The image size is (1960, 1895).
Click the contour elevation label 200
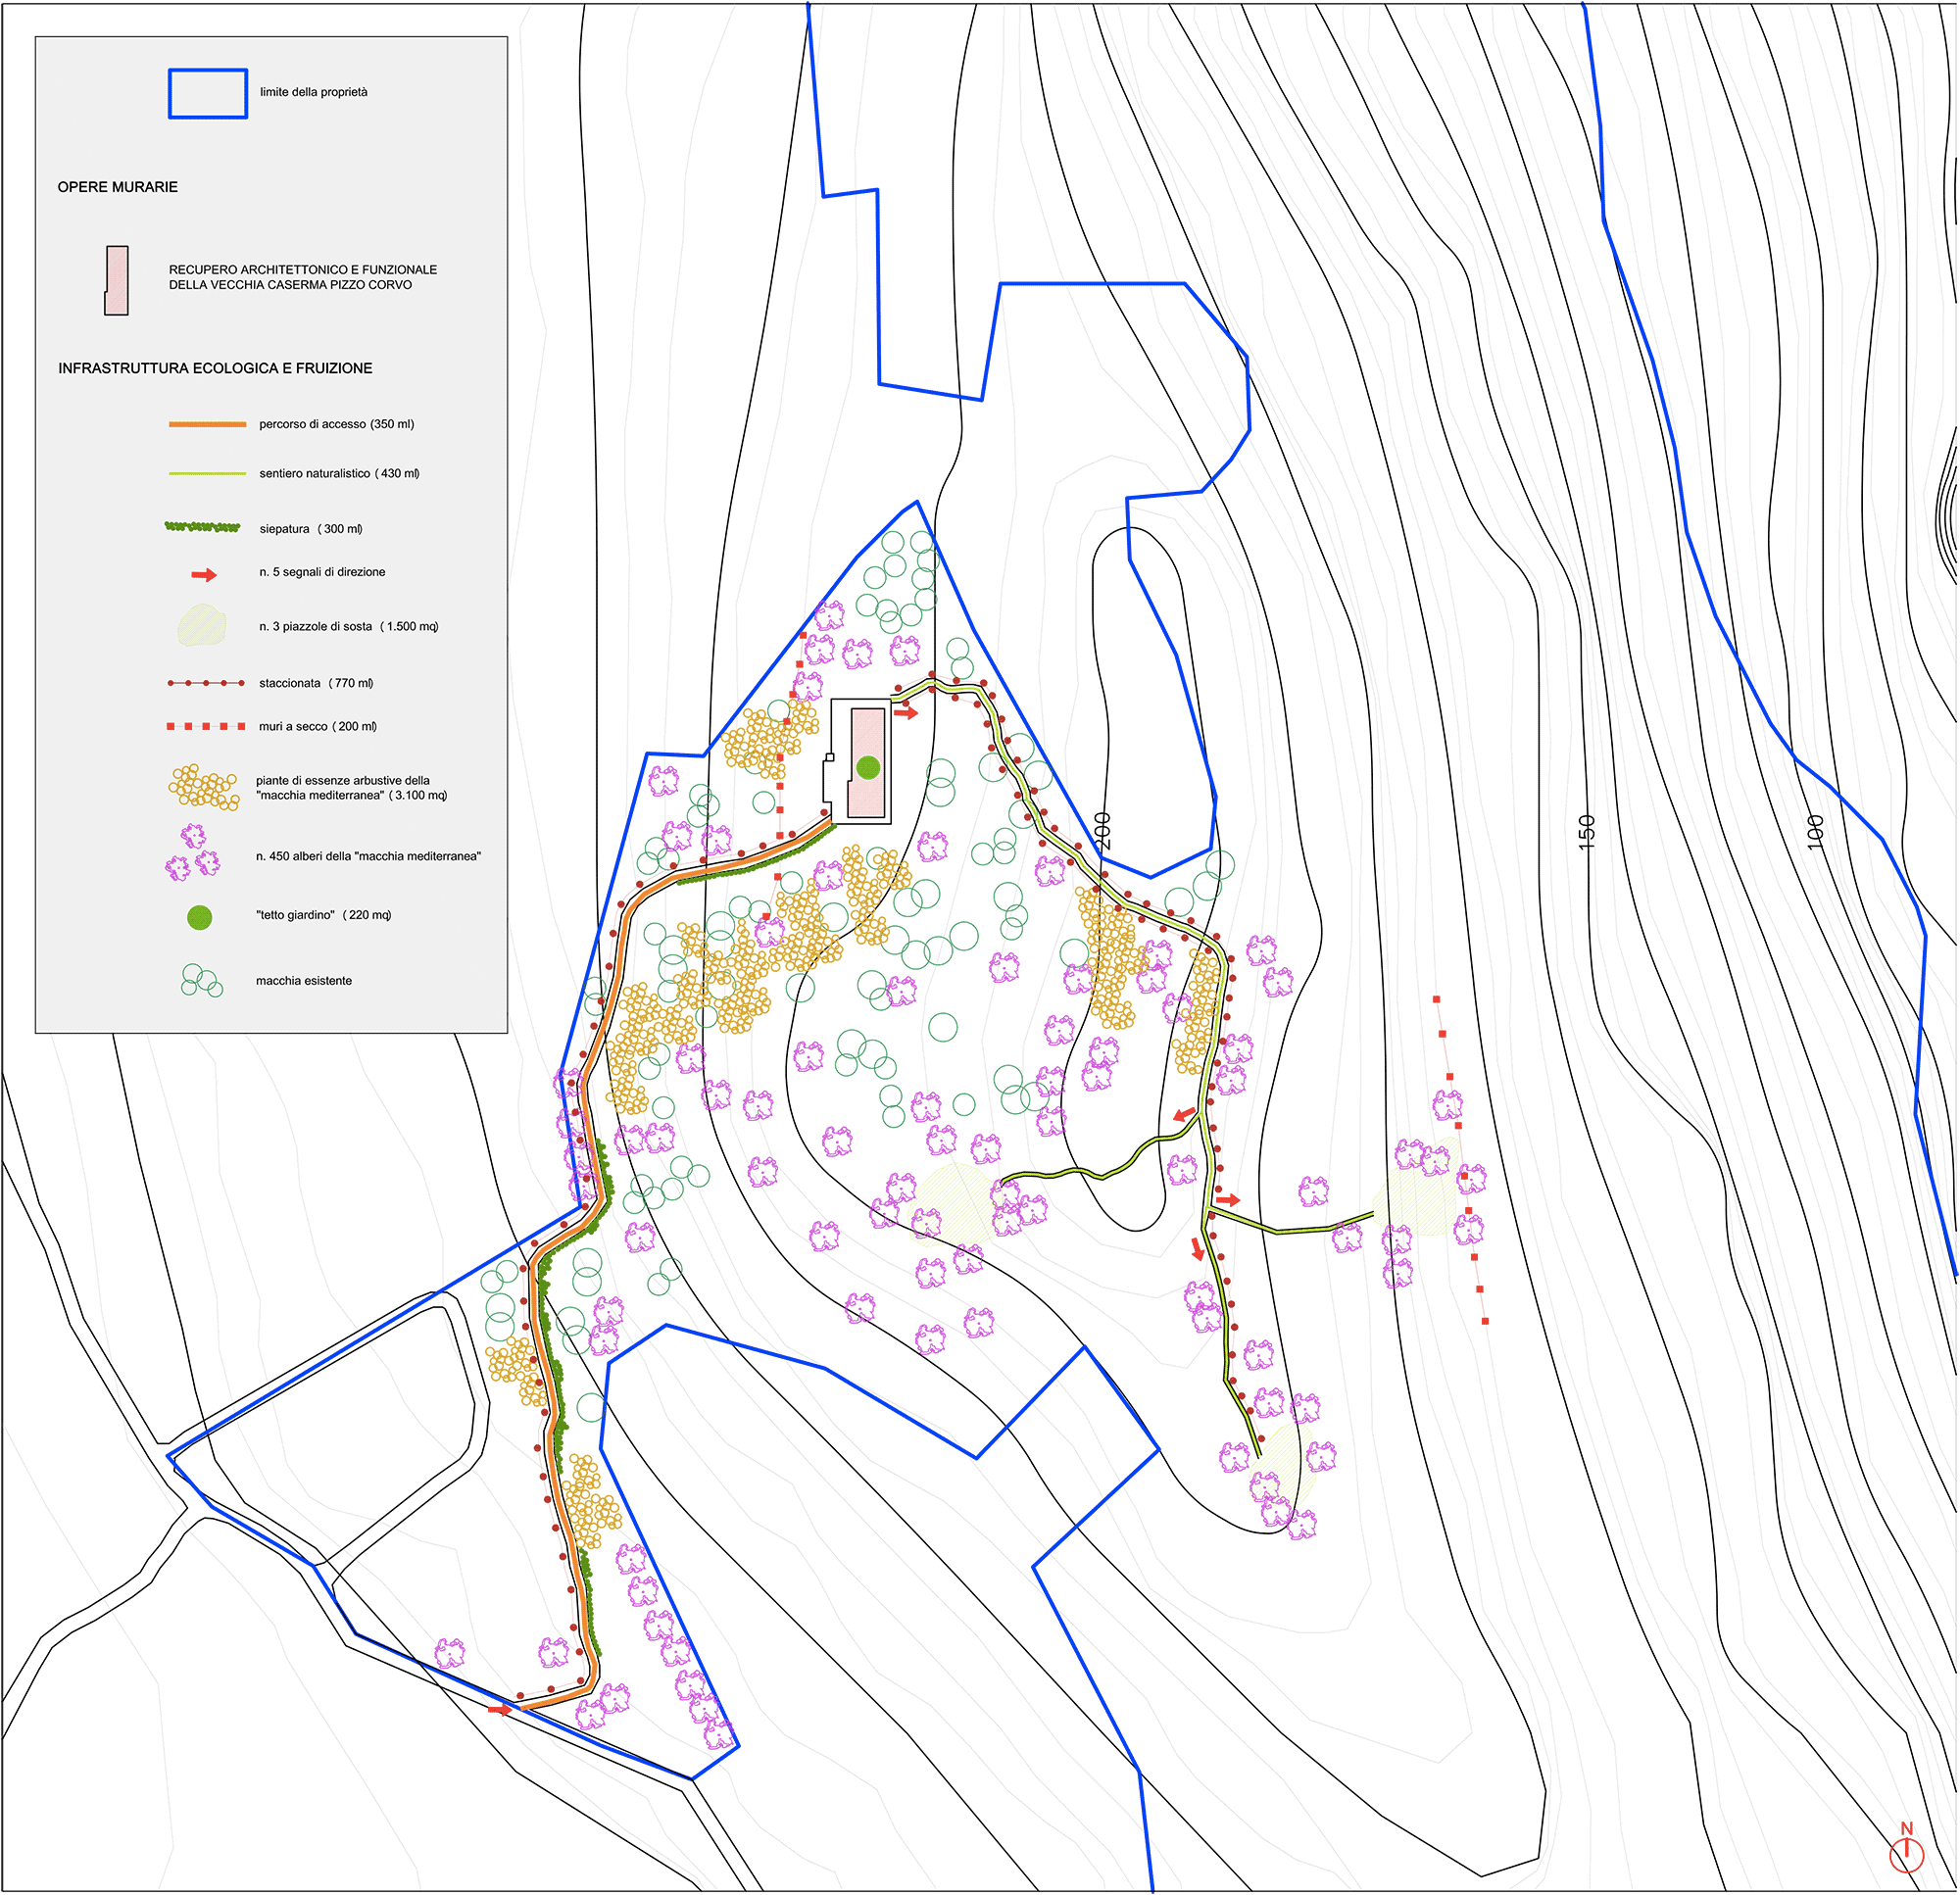pyautogui.click(x=1102, y=831)
